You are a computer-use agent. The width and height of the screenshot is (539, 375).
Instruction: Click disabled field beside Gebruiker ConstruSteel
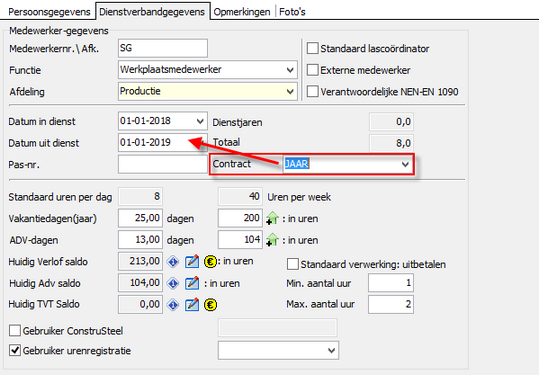[x=277, y=328]
